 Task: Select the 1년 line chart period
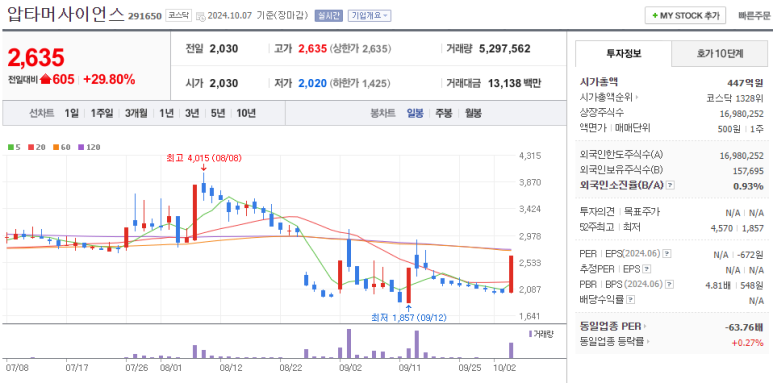point(166,113)
